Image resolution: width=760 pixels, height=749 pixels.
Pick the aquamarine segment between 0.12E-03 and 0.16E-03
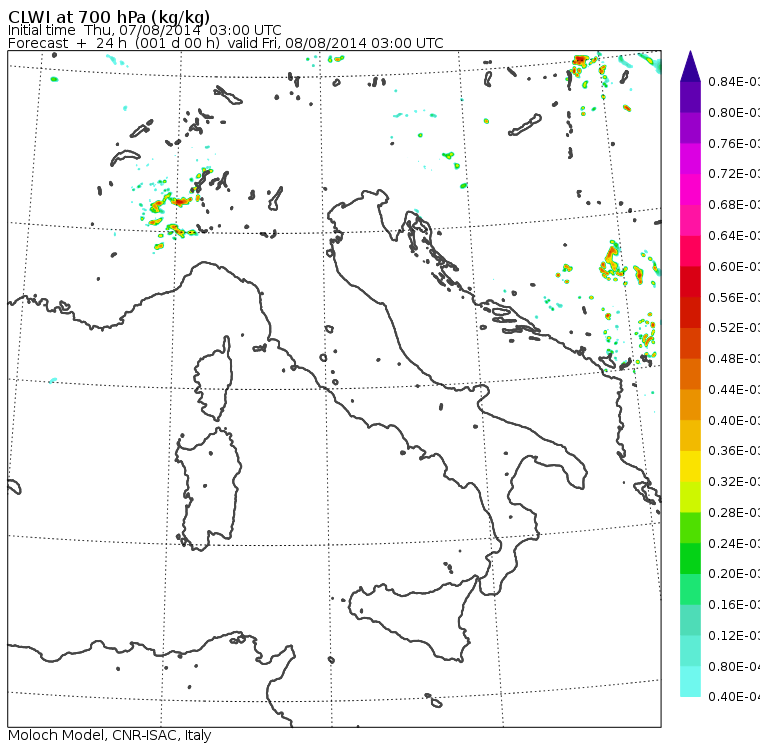tap(690, 621)
